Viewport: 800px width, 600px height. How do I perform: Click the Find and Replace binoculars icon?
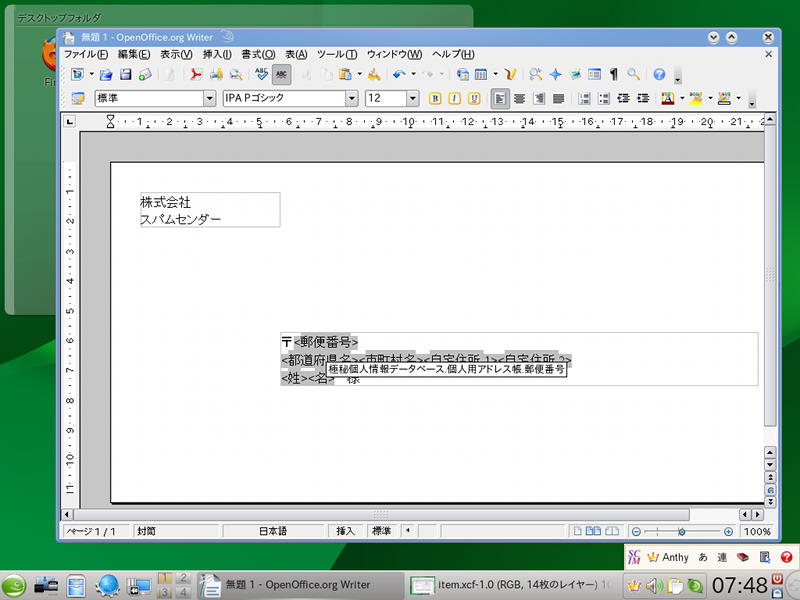pos(536,74)
